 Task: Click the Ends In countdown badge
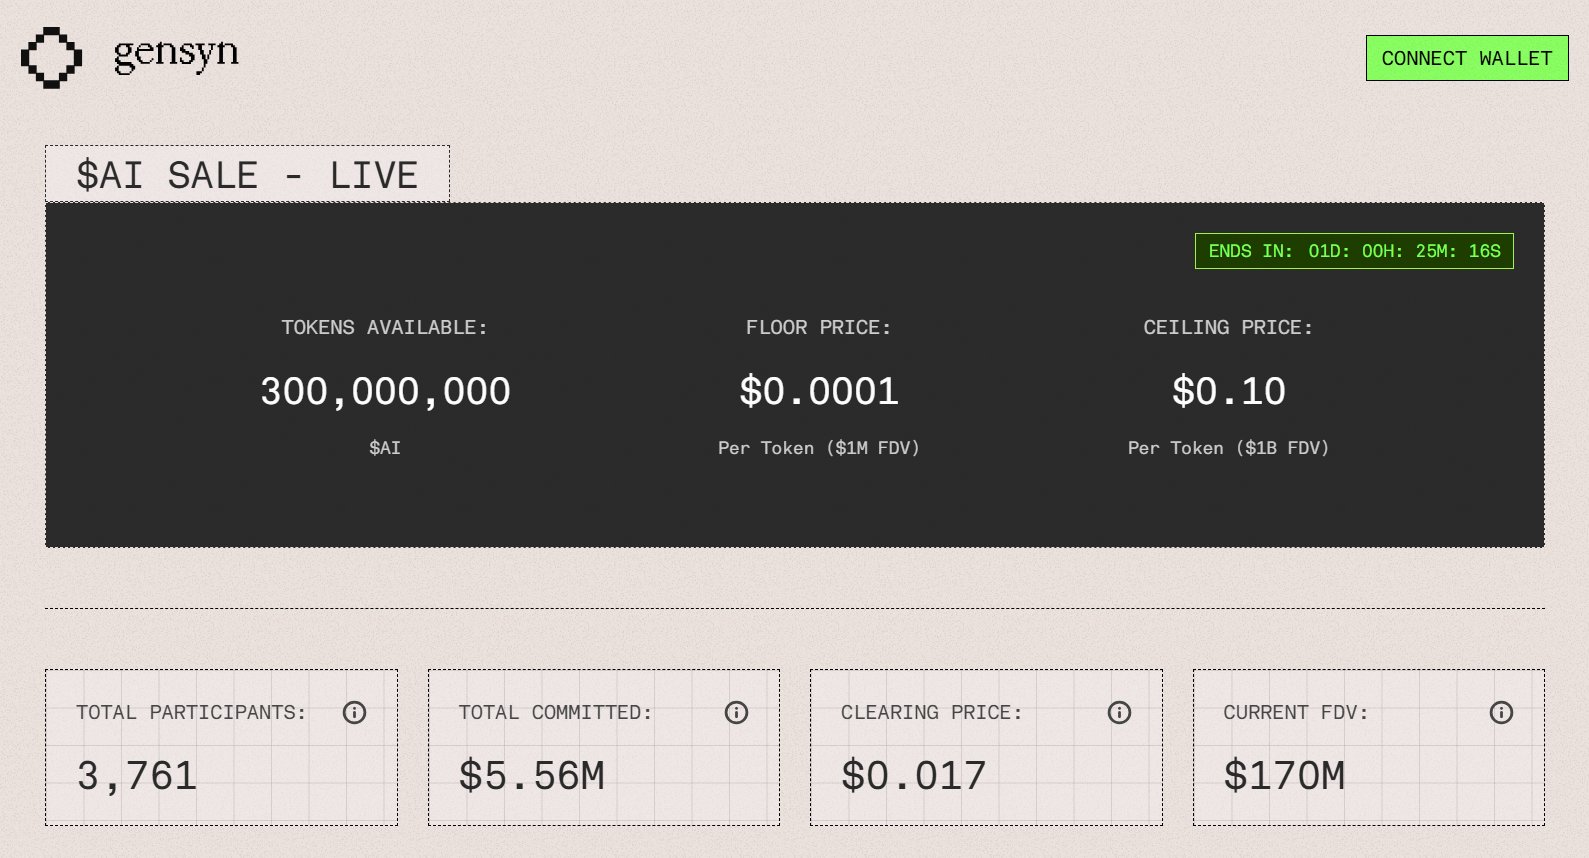pos(1354,251)
